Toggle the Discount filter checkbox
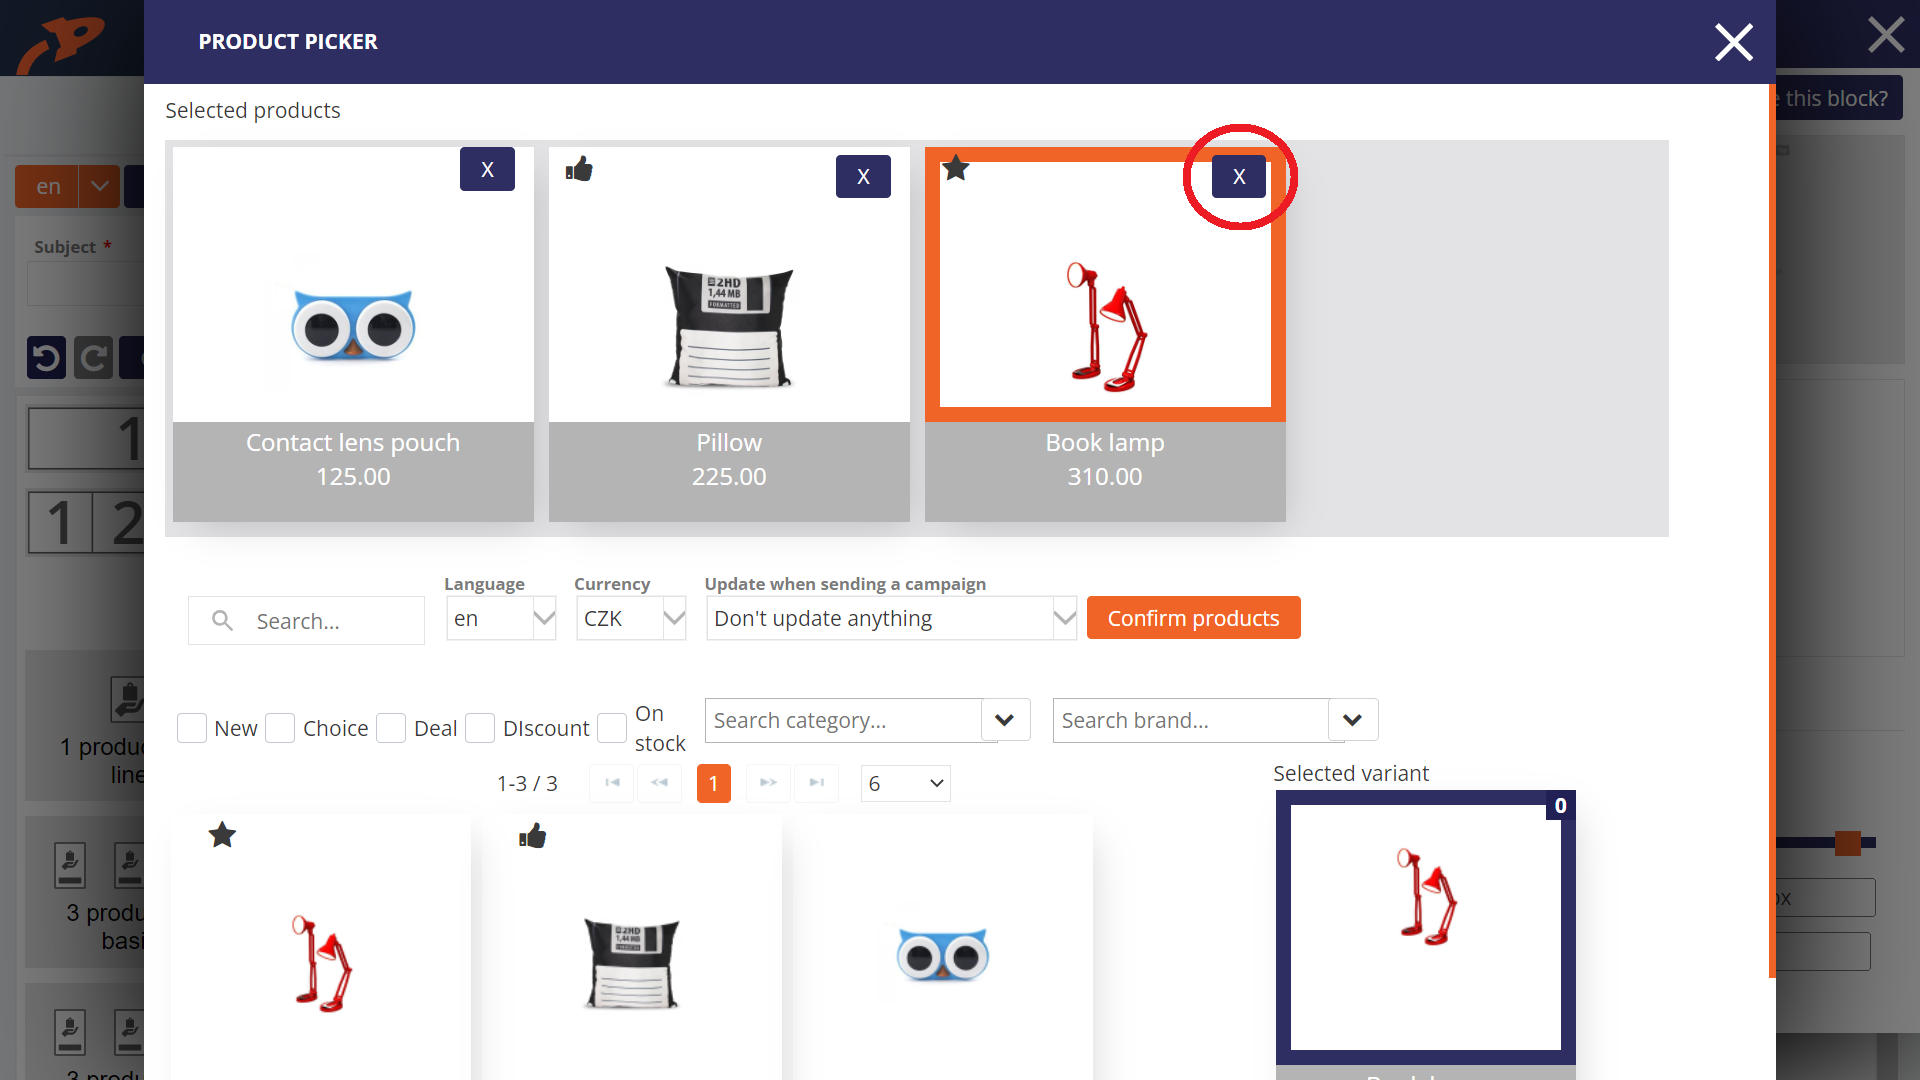 tap(480, 728)
